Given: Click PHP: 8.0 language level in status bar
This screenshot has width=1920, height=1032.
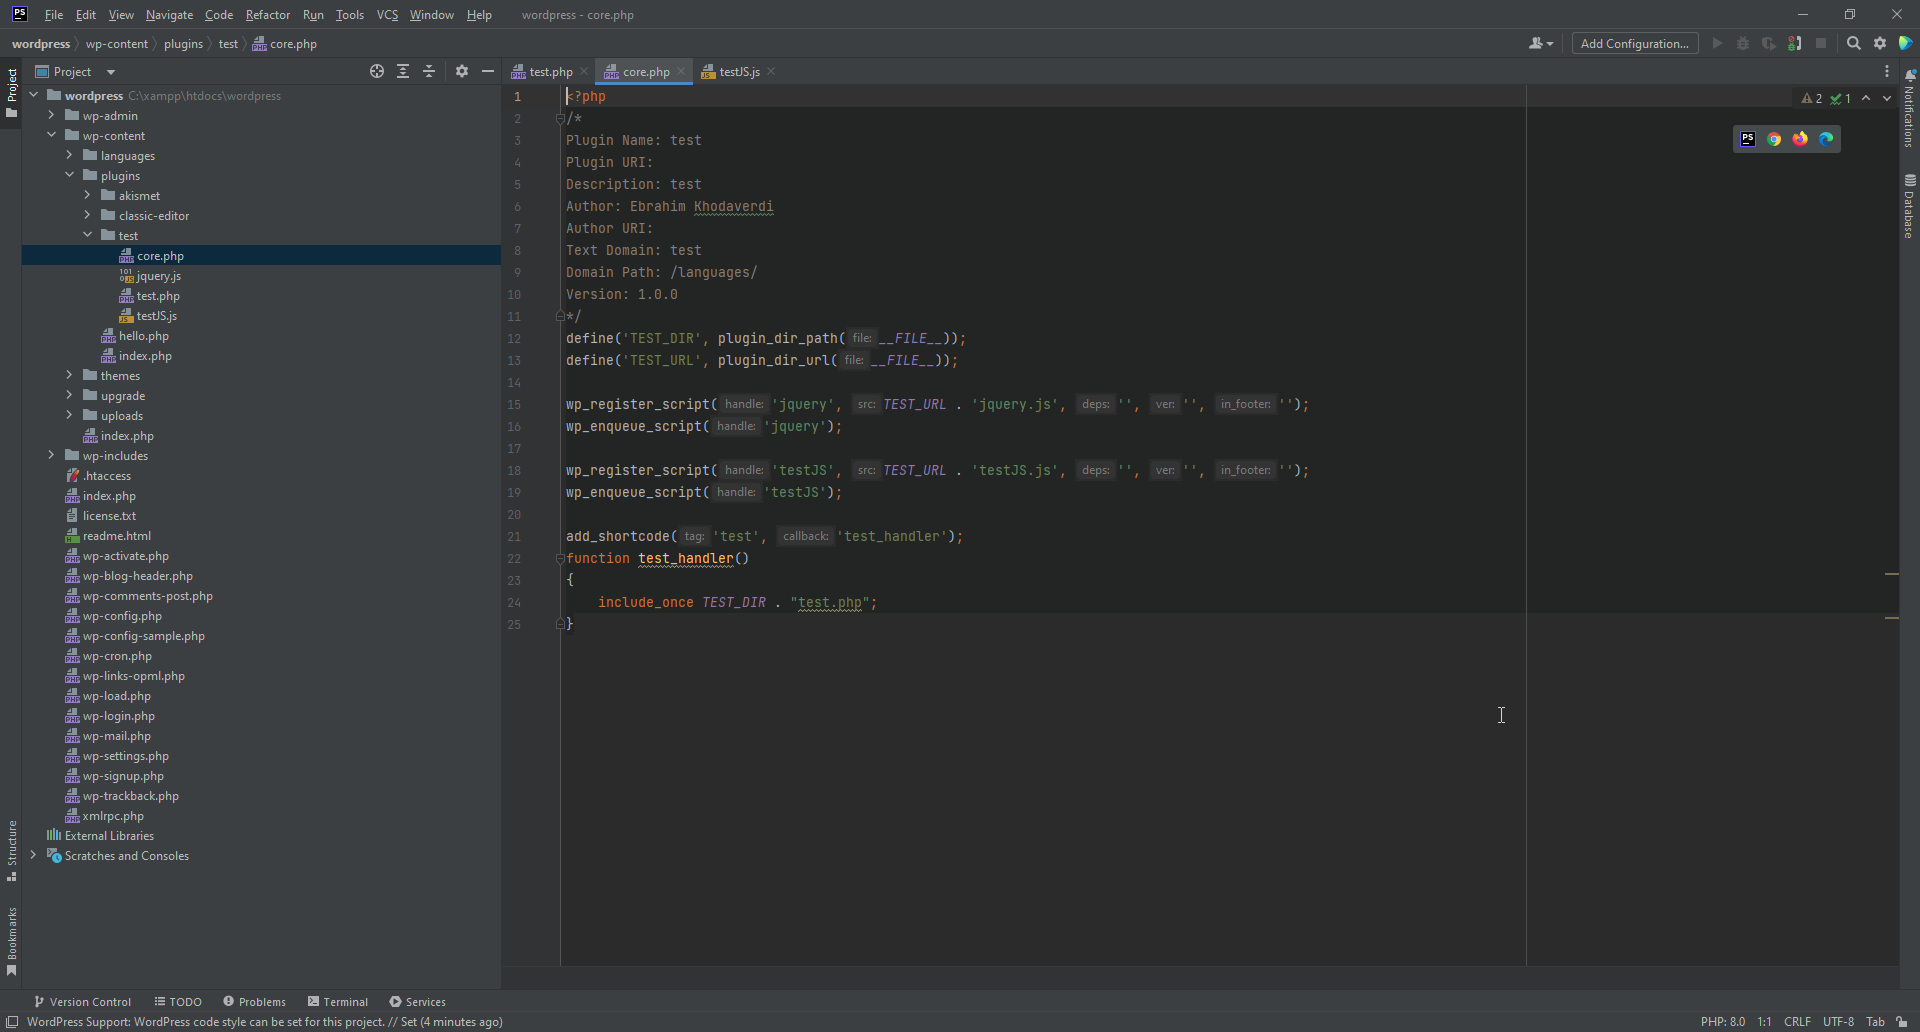Looking at the screenshot, I should 1722,1021.
